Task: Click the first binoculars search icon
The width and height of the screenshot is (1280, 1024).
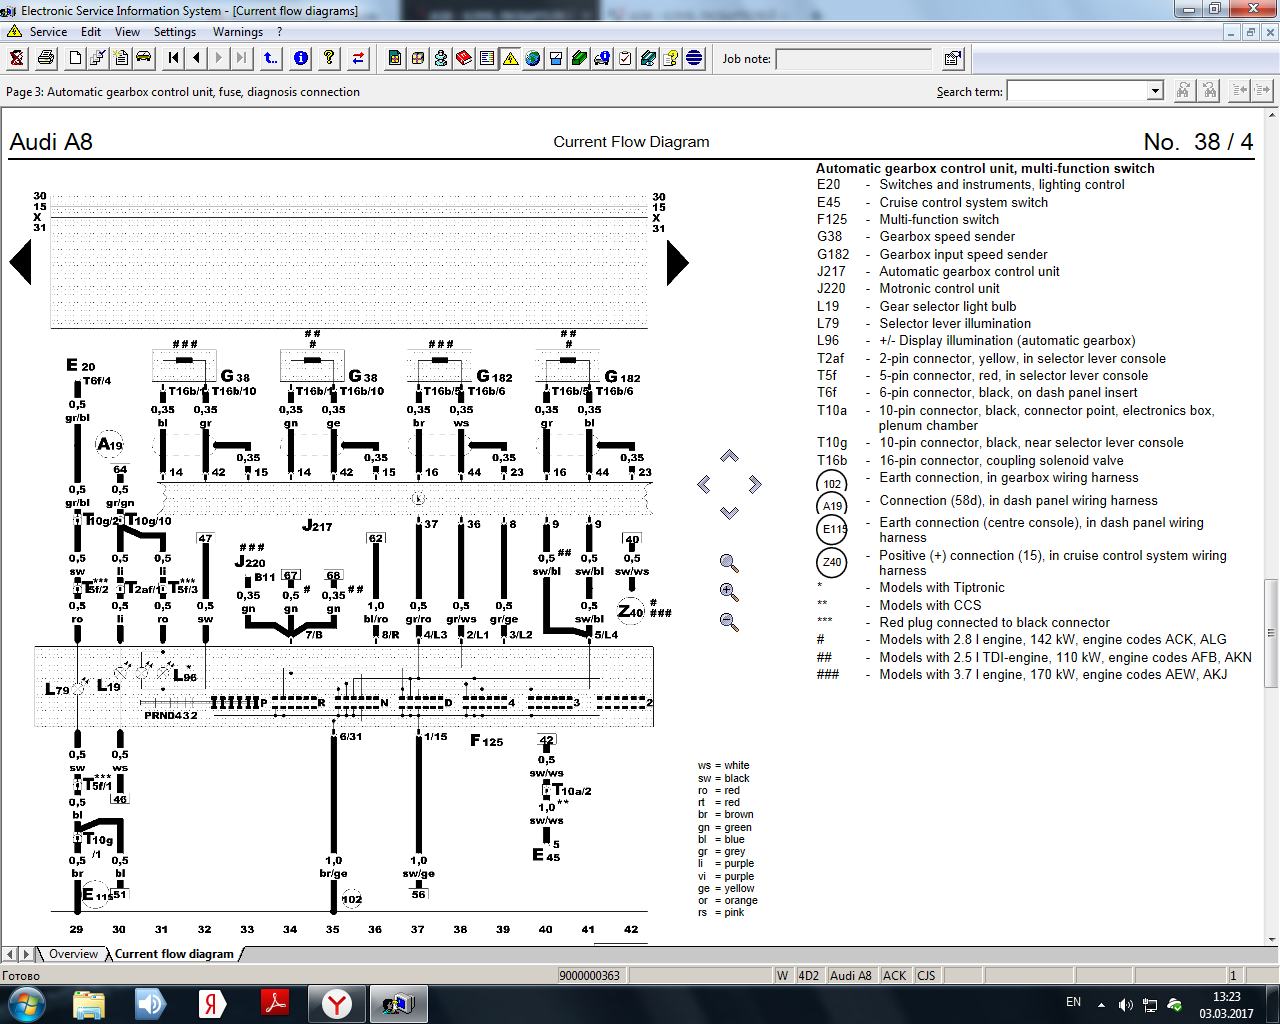Action: coord(1183,91)
